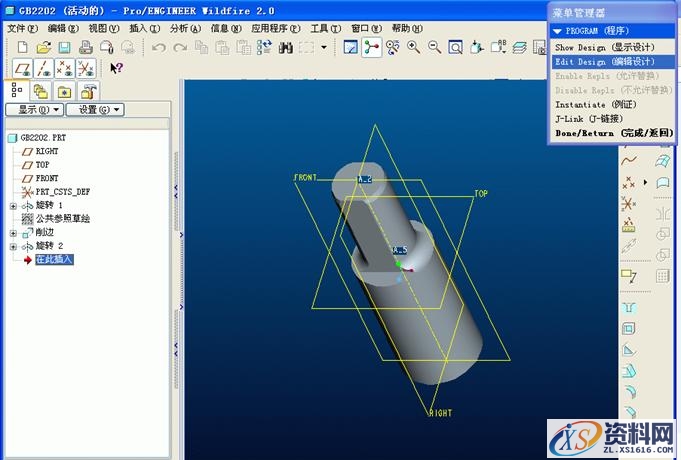
Task: Click the New file icon
Action: click(x=17, y=47)
